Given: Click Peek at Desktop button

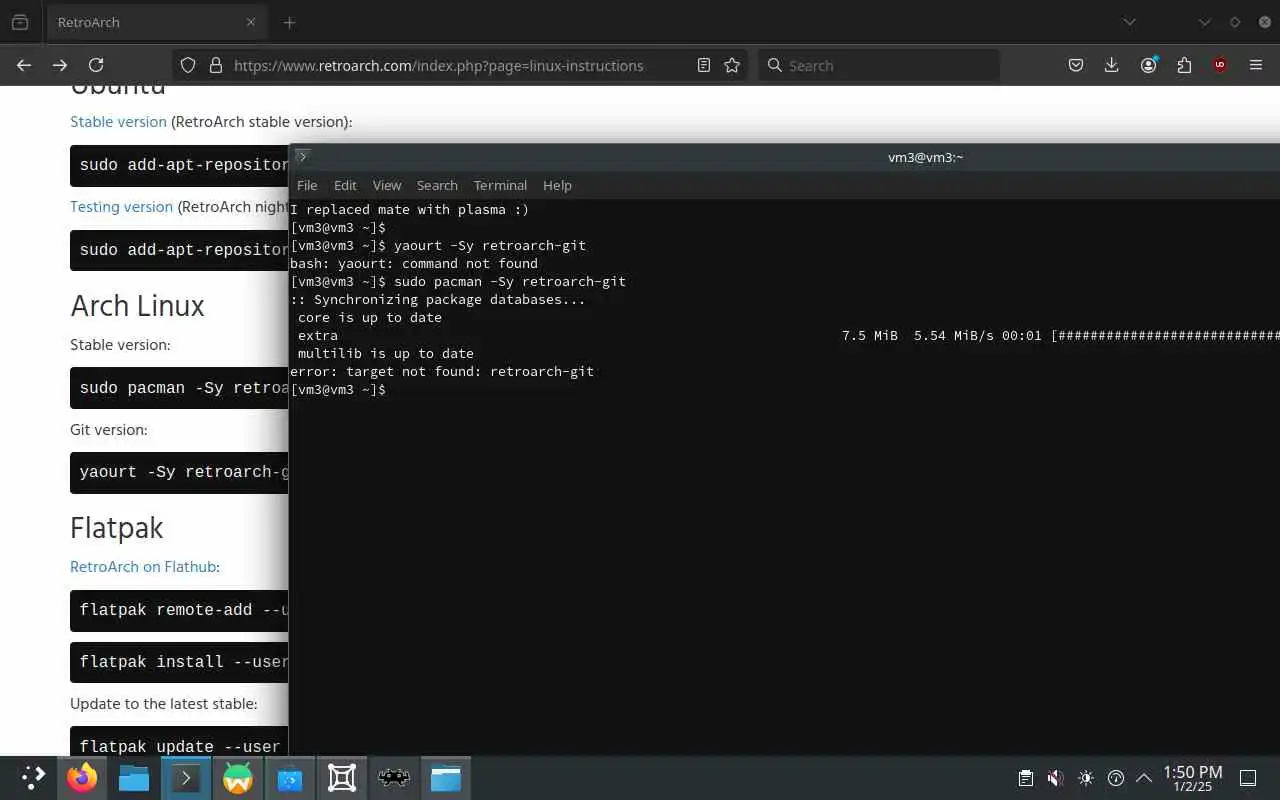Looking at the screenshot, I should click(1248, 777).
